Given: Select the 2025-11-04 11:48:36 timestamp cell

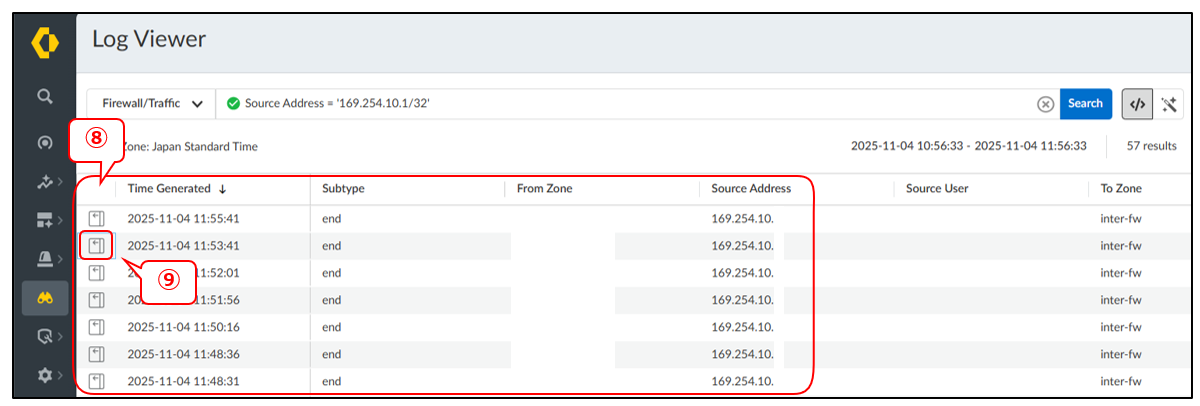Looking at the screenshot, I should [183, 354].
